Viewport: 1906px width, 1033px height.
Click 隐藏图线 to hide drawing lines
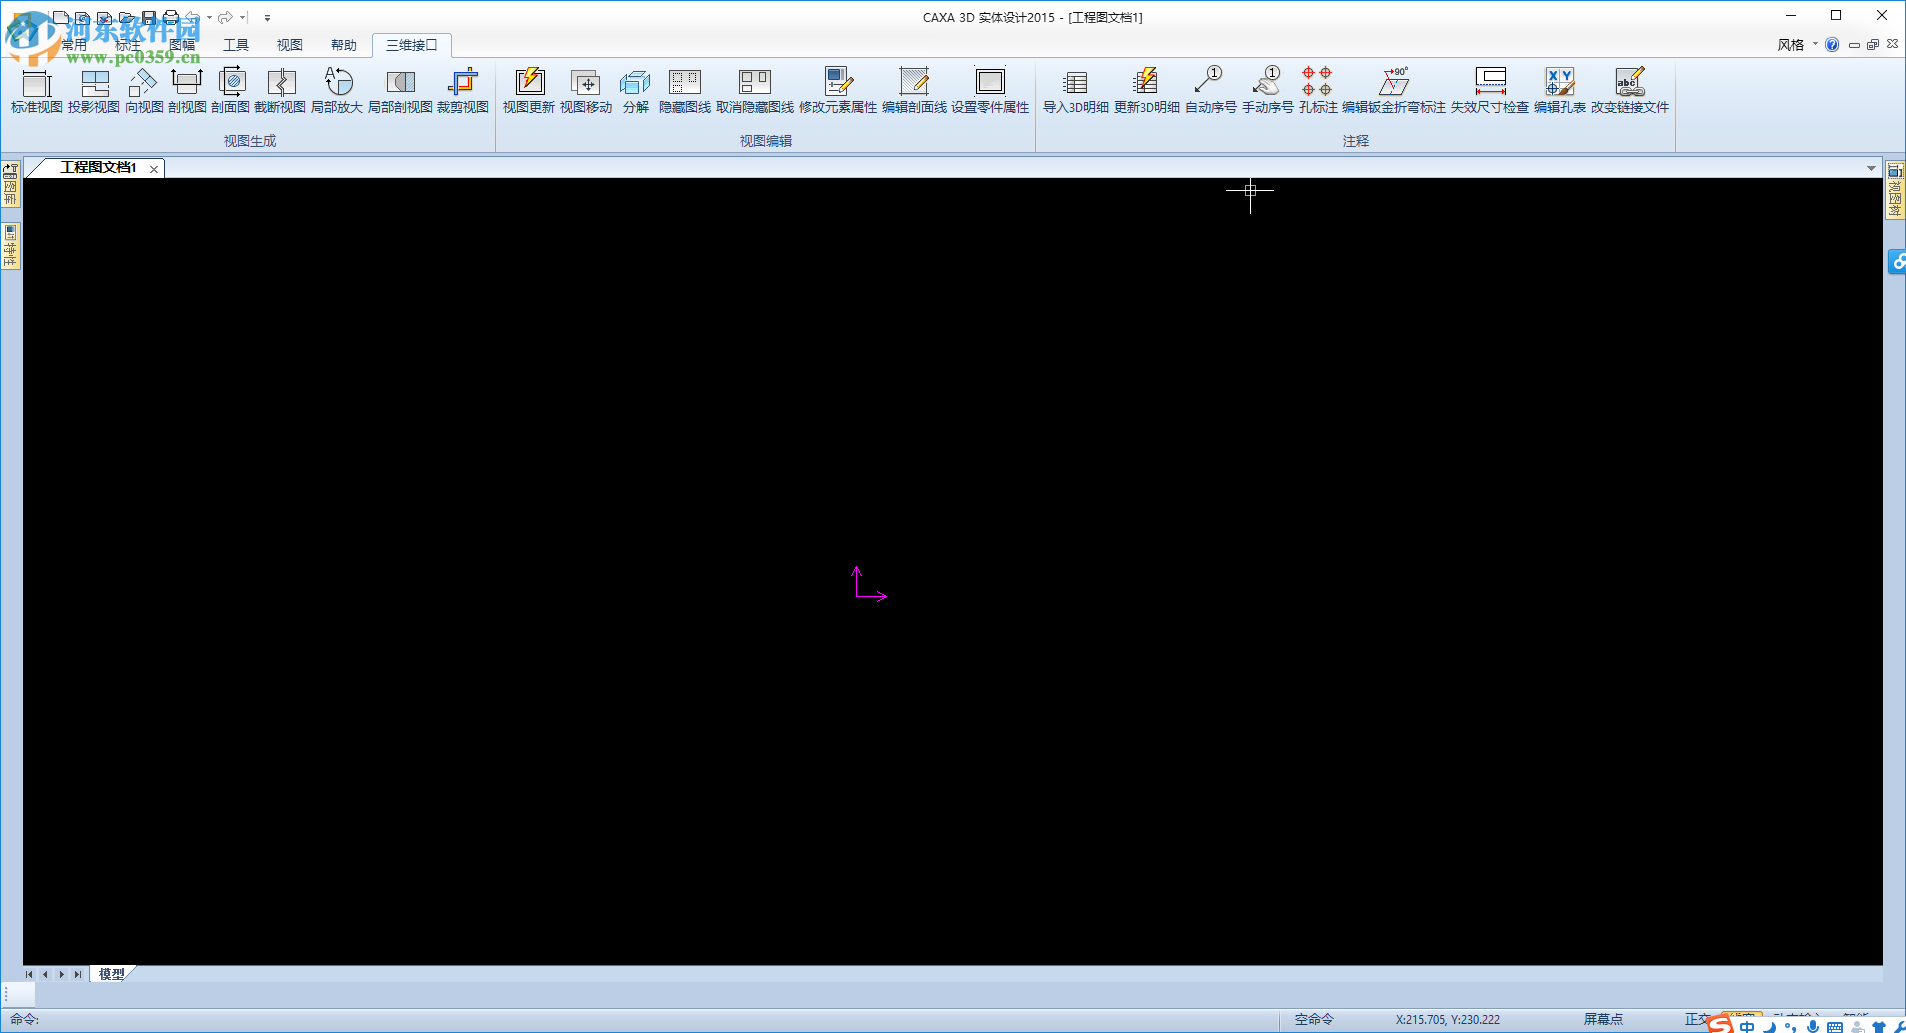tap(685, 91)
